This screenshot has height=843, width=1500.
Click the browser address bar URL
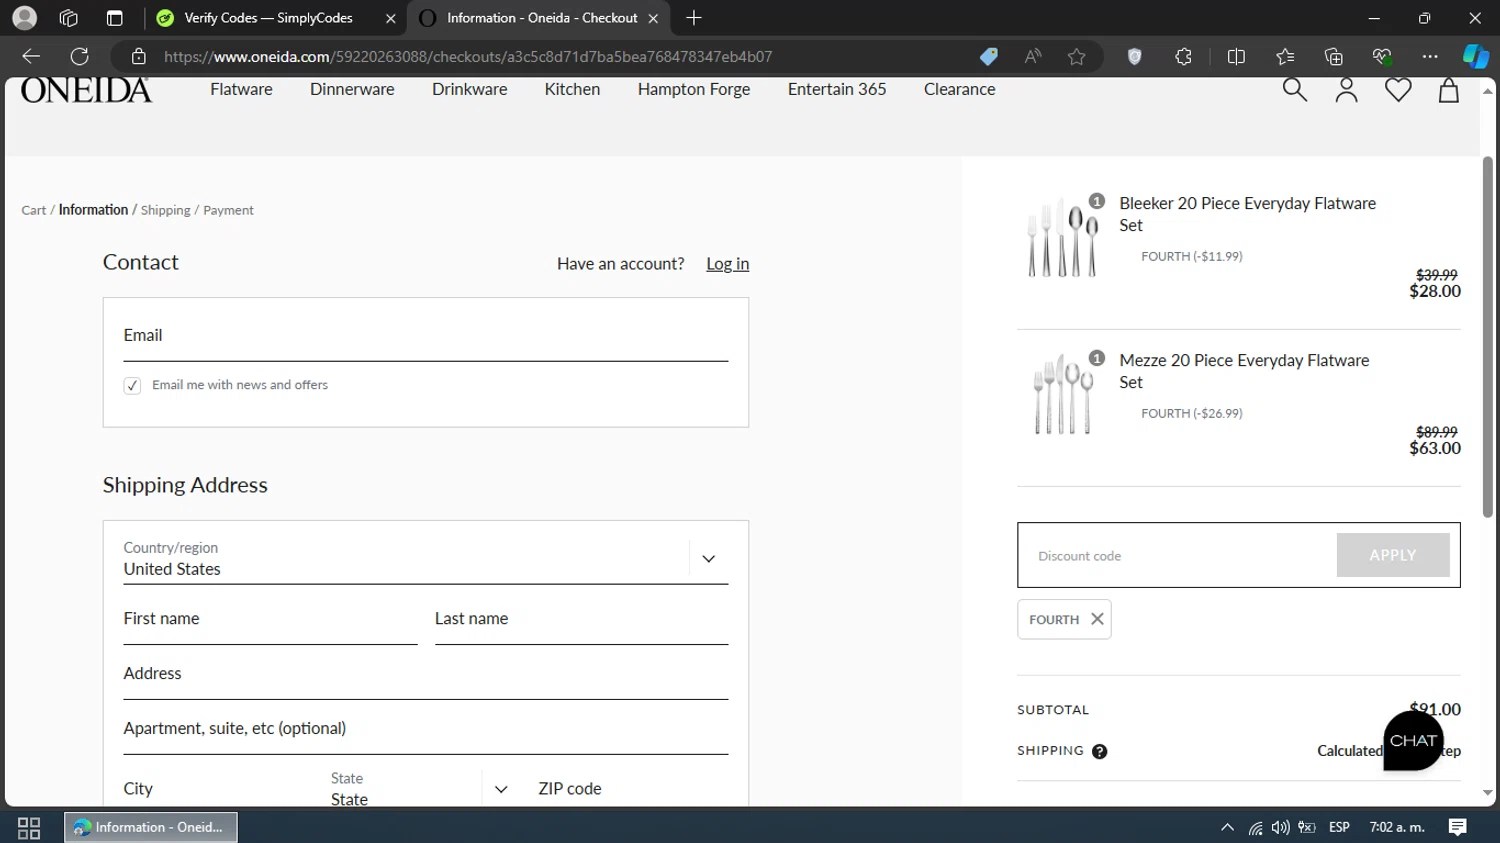coord(468,57)
